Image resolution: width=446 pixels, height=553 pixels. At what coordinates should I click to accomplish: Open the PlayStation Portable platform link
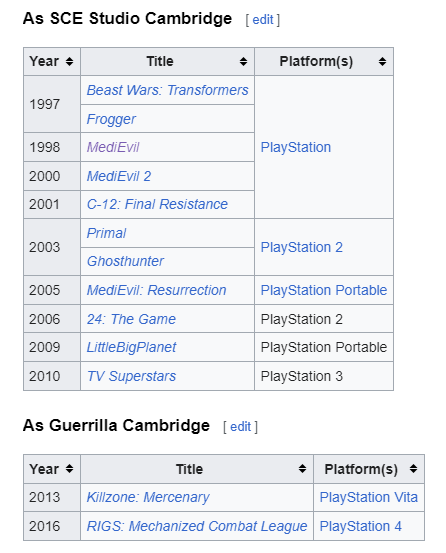324,290
